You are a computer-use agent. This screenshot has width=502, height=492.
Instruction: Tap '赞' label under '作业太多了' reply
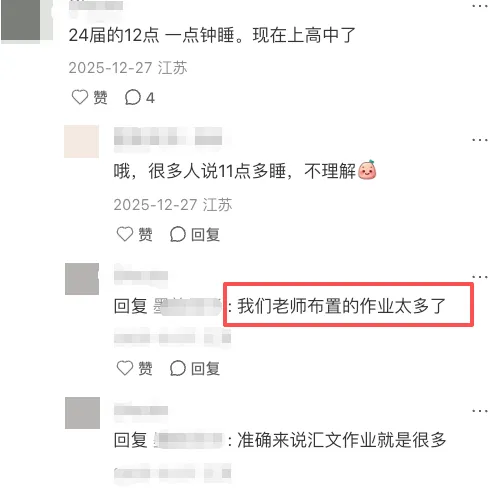coord(145,368)
